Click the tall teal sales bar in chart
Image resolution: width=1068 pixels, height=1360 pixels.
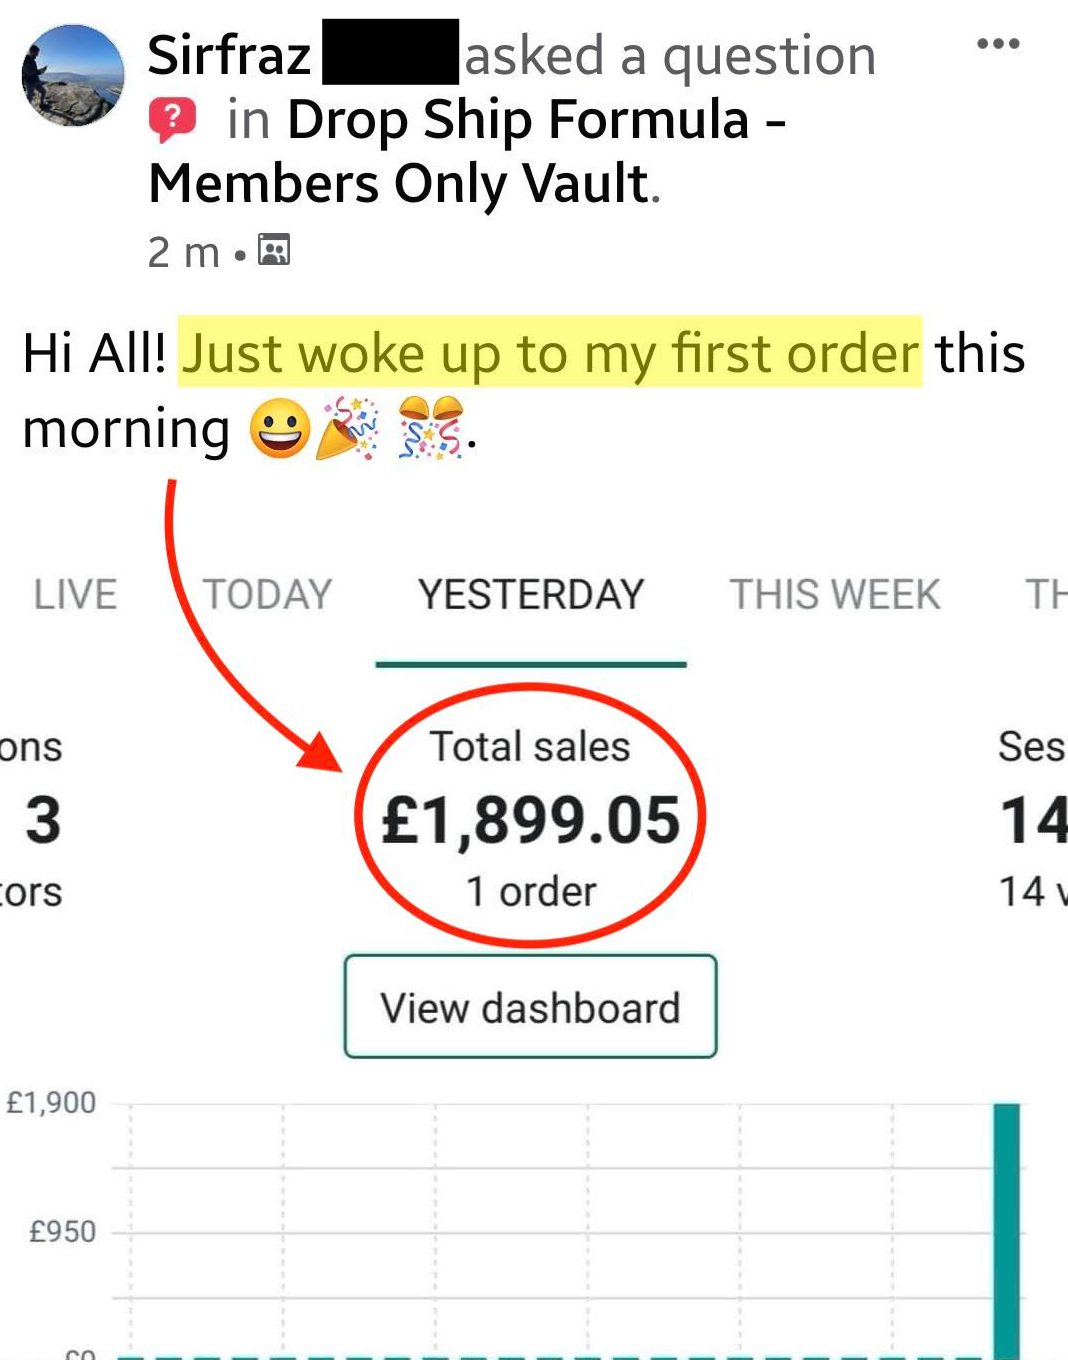point(1006,1230)
